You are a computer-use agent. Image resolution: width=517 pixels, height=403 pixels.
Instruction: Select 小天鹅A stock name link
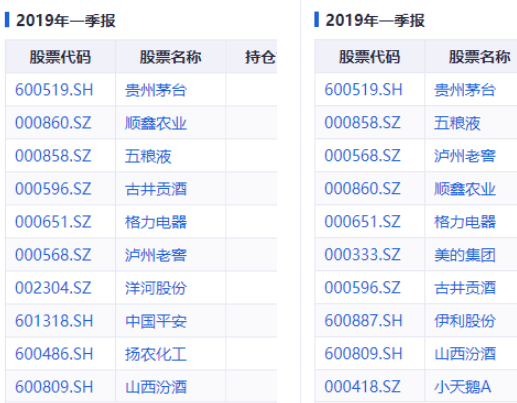[x=462, y=387]
